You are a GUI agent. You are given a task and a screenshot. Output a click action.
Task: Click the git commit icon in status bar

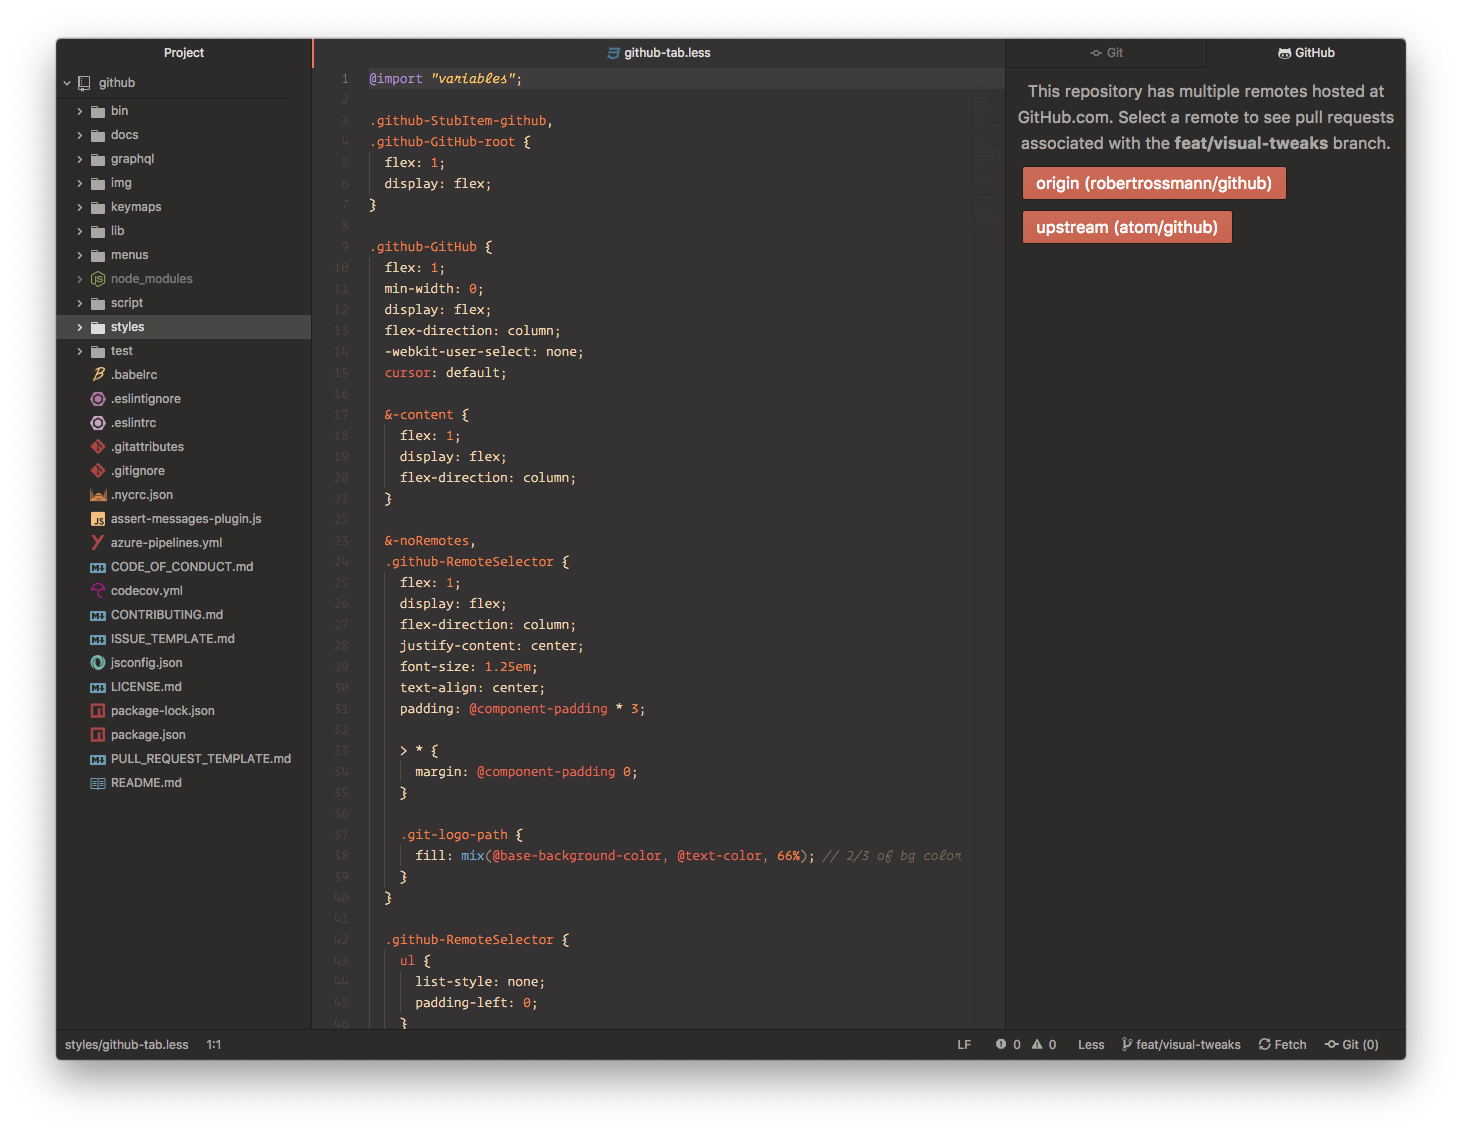click(x=1332, y=1044)
